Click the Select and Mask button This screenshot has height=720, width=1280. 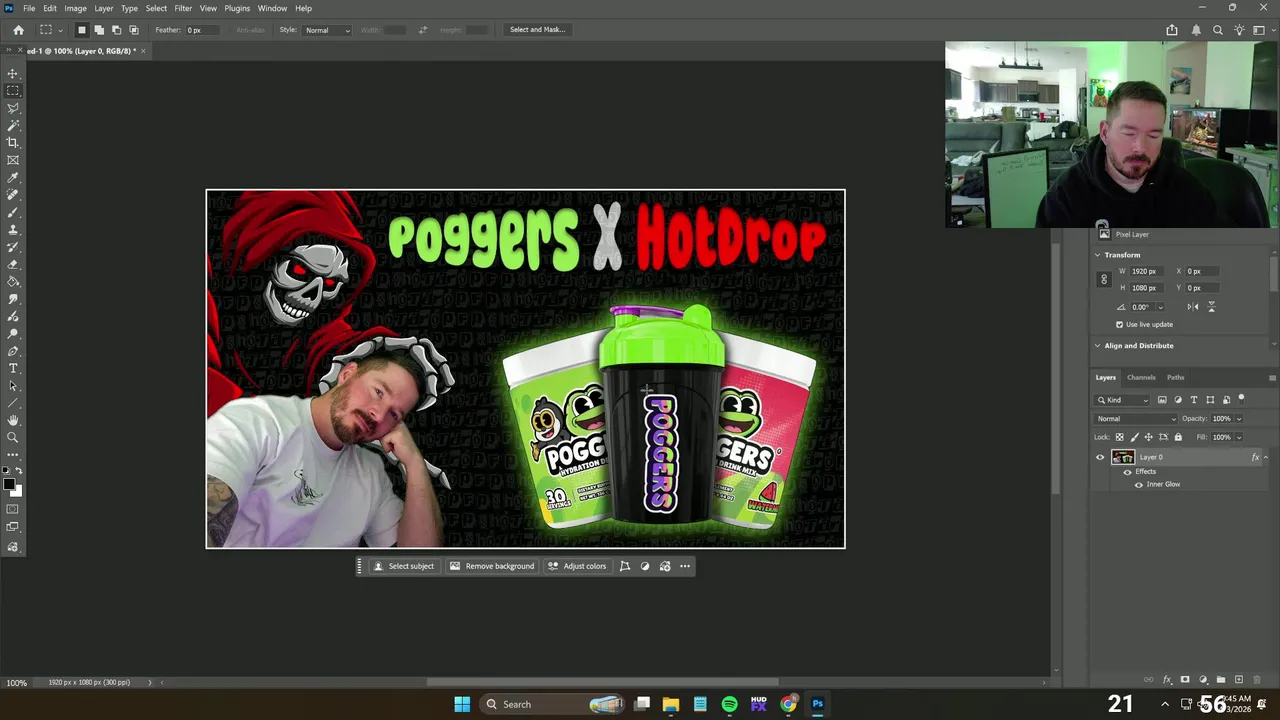click(x=538, y=30)
